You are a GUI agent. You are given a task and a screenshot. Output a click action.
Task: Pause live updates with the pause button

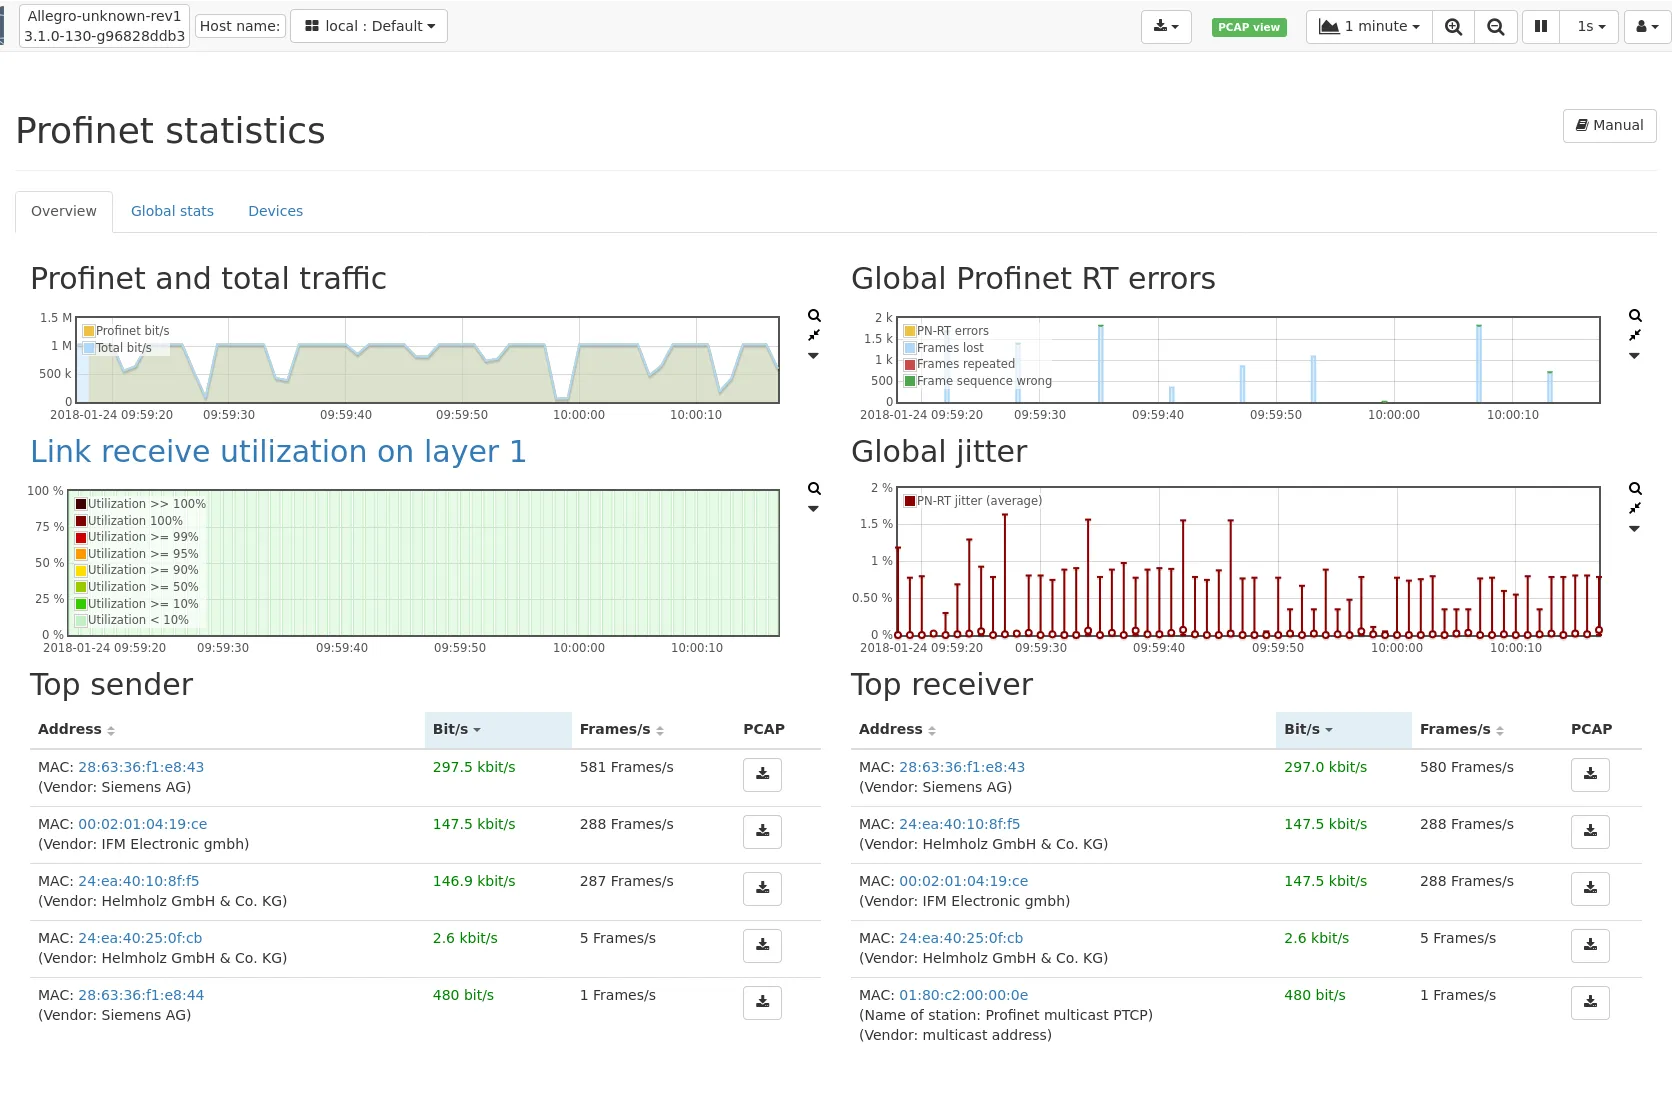[x=1540, y=27]
